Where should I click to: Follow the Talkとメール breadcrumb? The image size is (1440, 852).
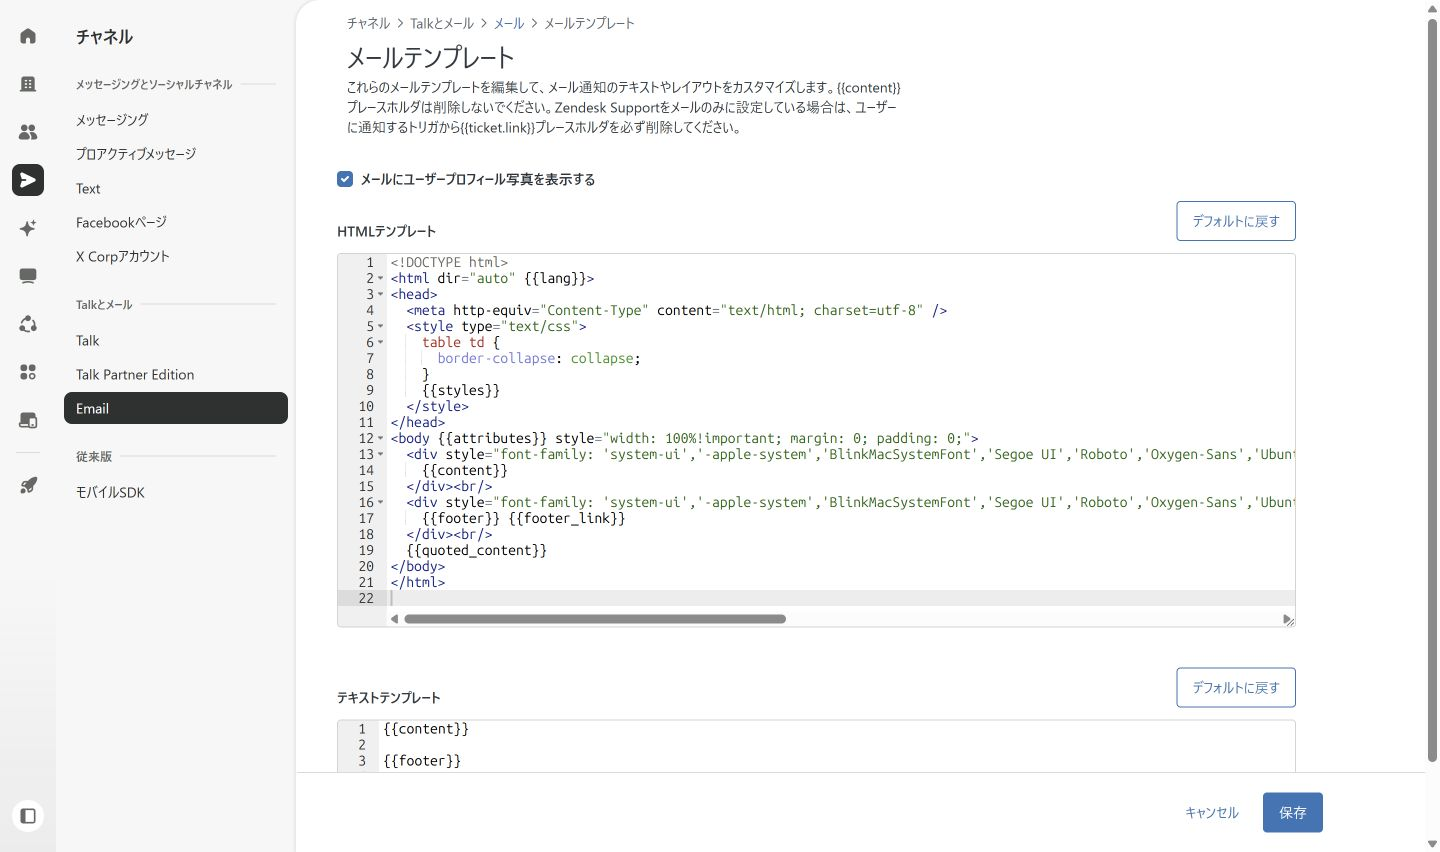click(442, 23)
